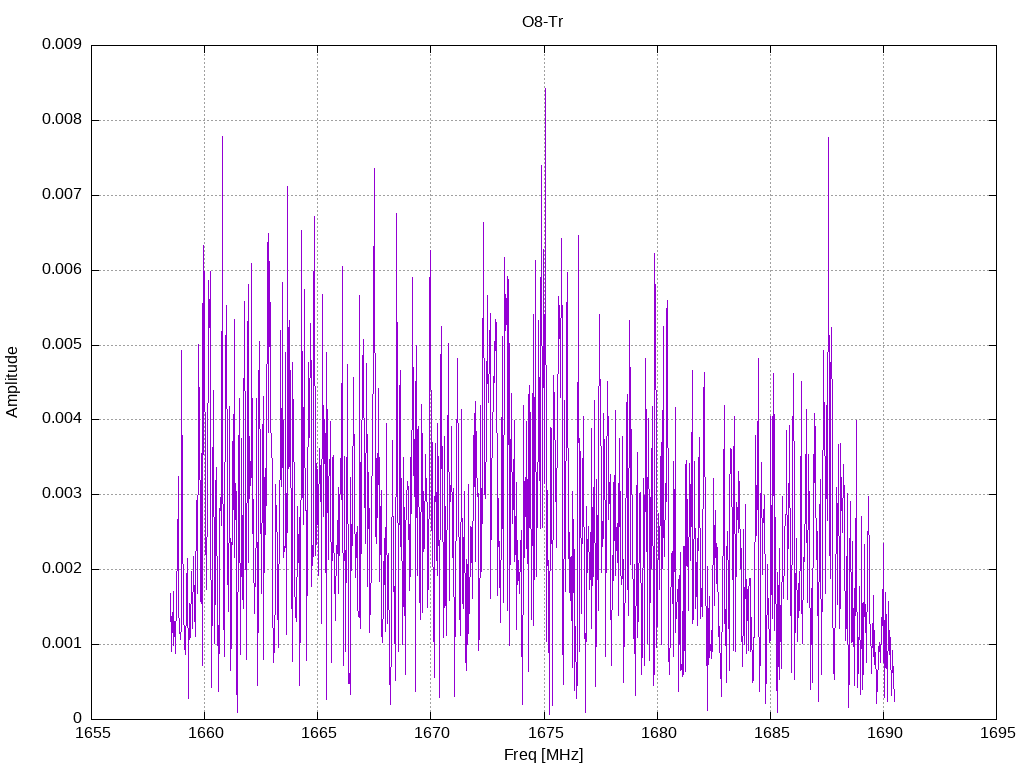This screenshot has width=1024, height=768.
Task: Click the 0.009 y-axis tick label
Action: [x=62, y=44]
